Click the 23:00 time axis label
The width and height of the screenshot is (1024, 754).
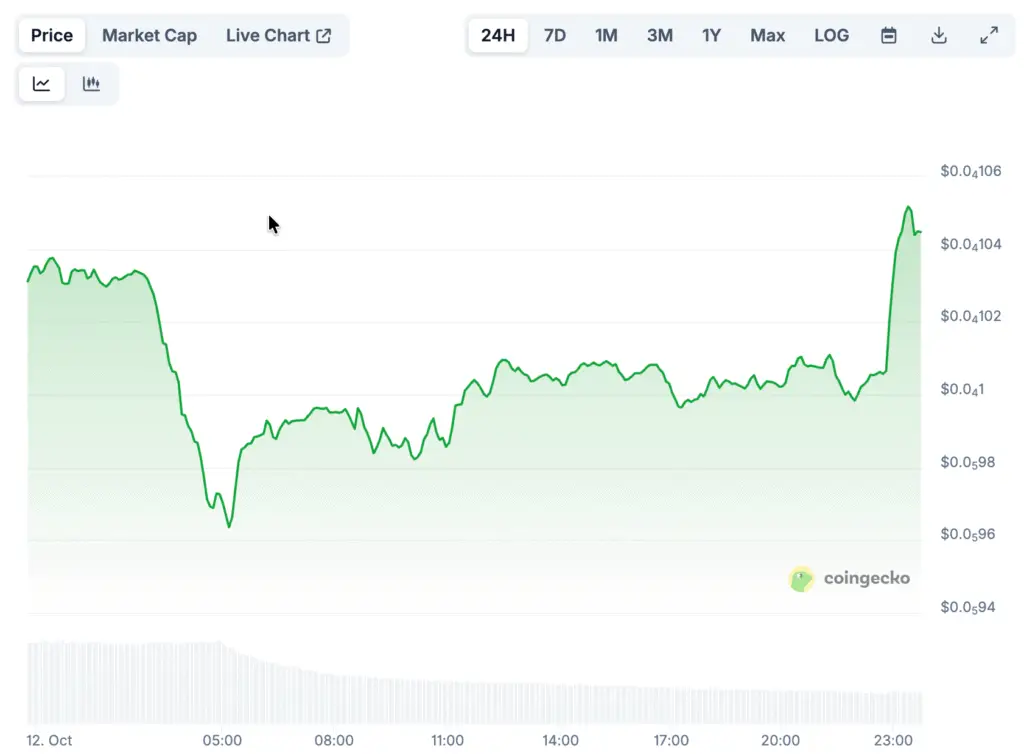tap(892, 740)
